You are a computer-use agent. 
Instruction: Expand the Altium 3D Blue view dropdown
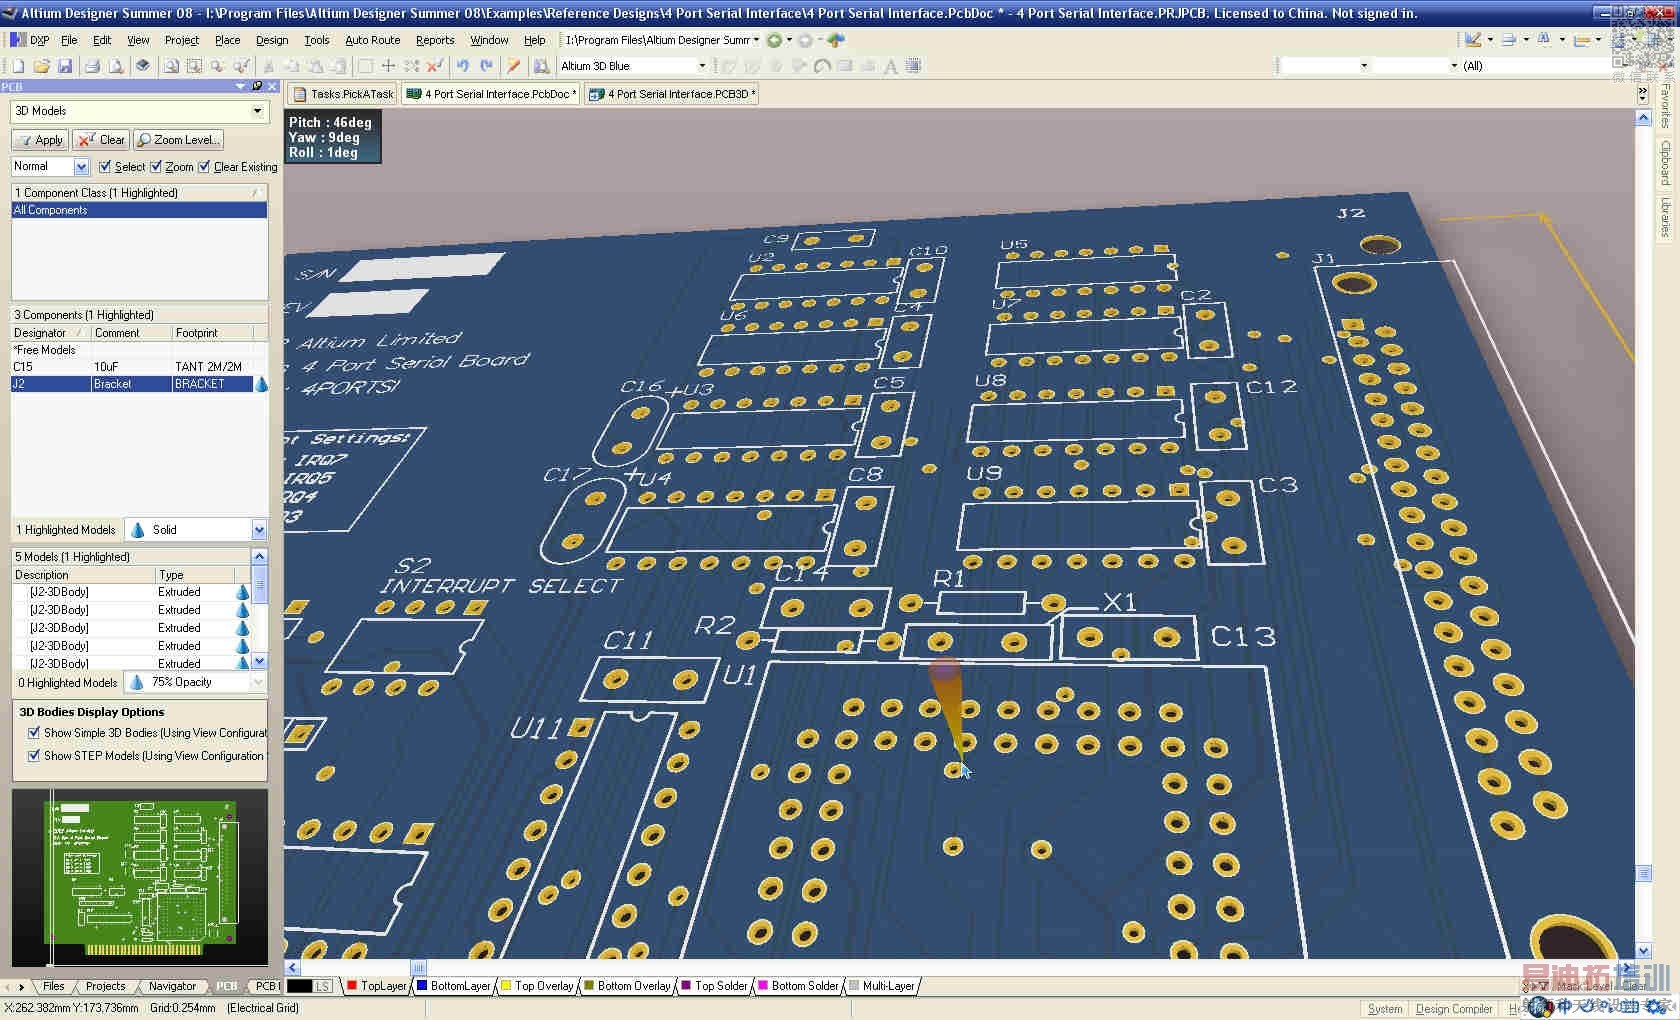click(701, 66)
